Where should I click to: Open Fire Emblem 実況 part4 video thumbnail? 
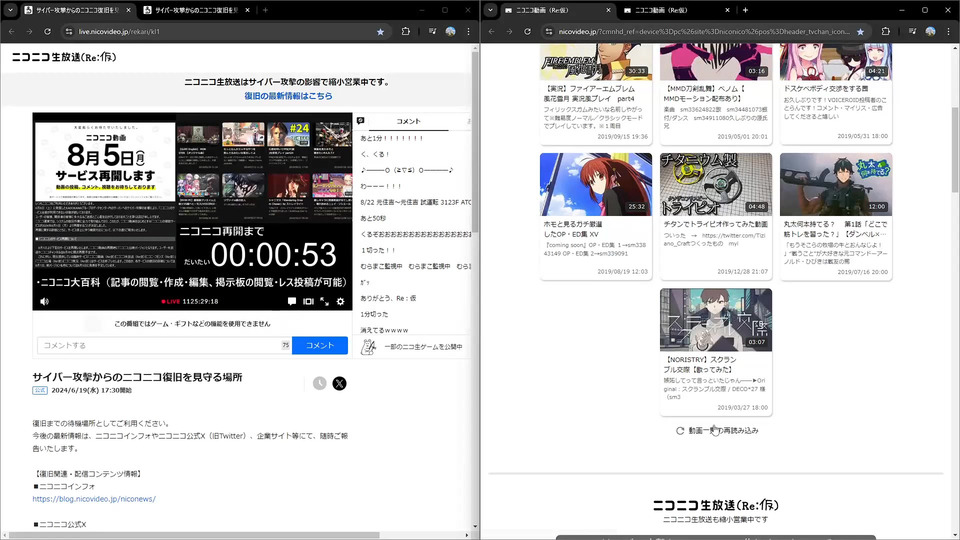point(596,62)
